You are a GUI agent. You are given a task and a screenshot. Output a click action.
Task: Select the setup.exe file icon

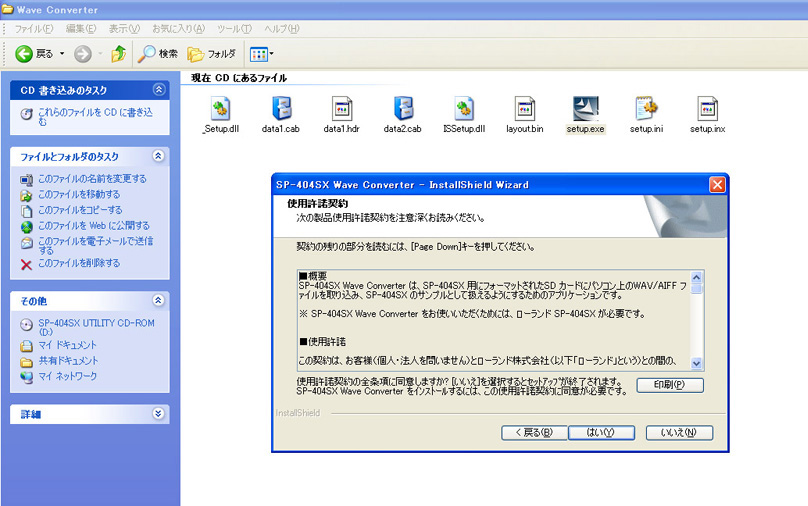pyautogui.click(x=585, y=109)
